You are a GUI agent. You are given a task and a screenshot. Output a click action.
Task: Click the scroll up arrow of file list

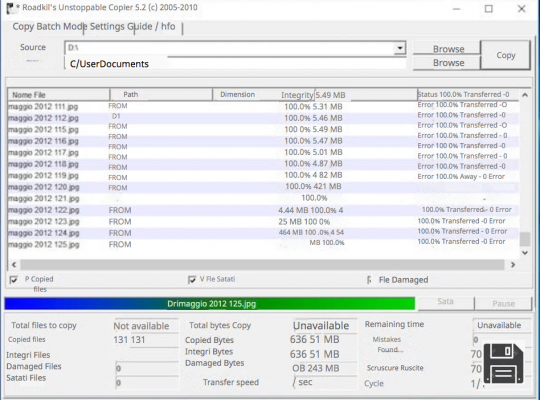(x=525, y=95)
